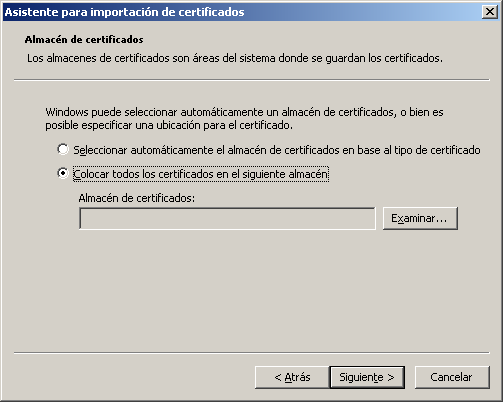The width and height of the screenshot is (503, 402).
Task: Click the empty gray area below the store field
Action: [x=252, y=290]
